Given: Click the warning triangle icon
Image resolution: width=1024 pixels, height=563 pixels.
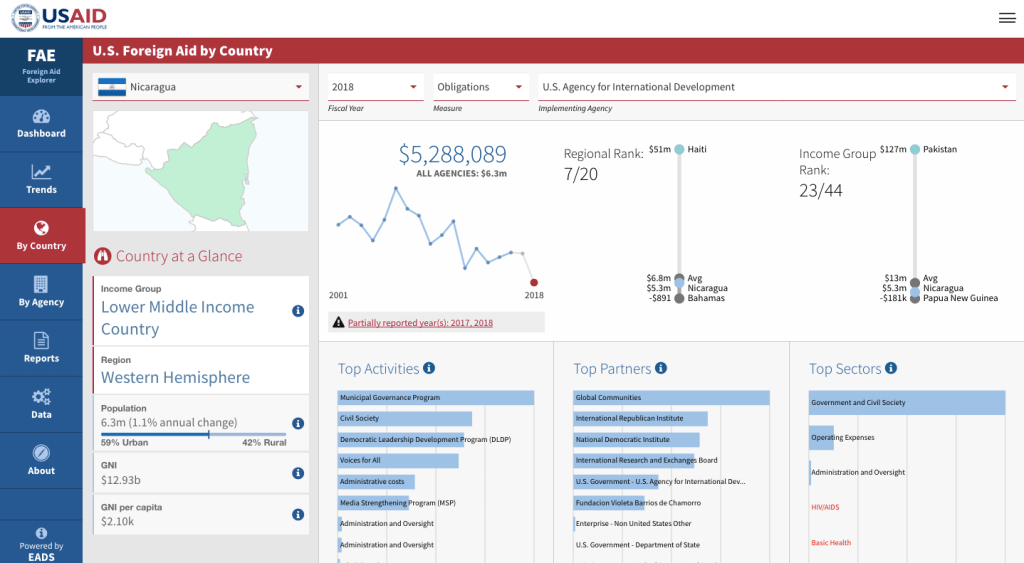Looking at the screenshot, I should 338,322.
